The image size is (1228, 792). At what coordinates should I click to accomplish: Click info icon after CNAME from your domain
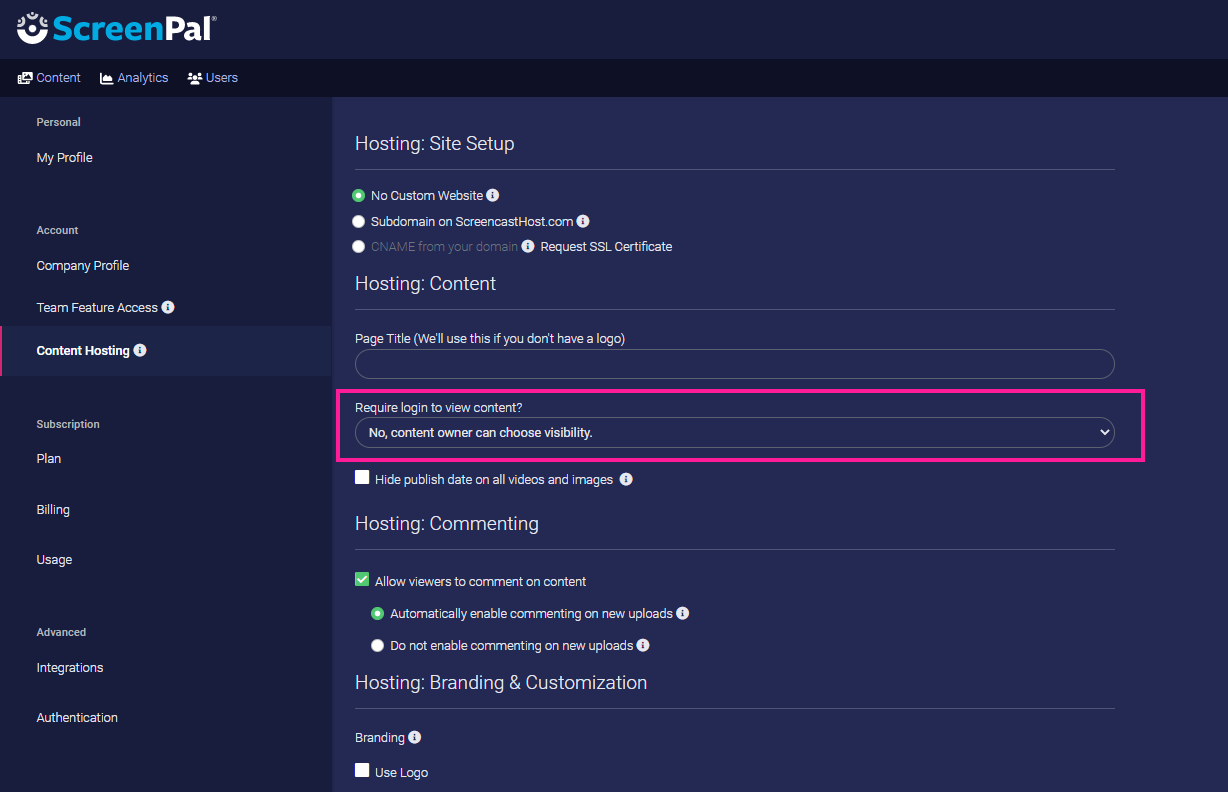528,246
